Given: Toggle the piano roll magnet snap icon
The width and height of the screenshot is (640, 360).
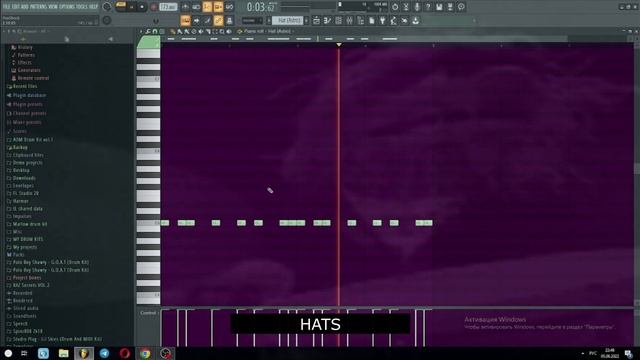Looking at the screenshot, I should [155, 31].
